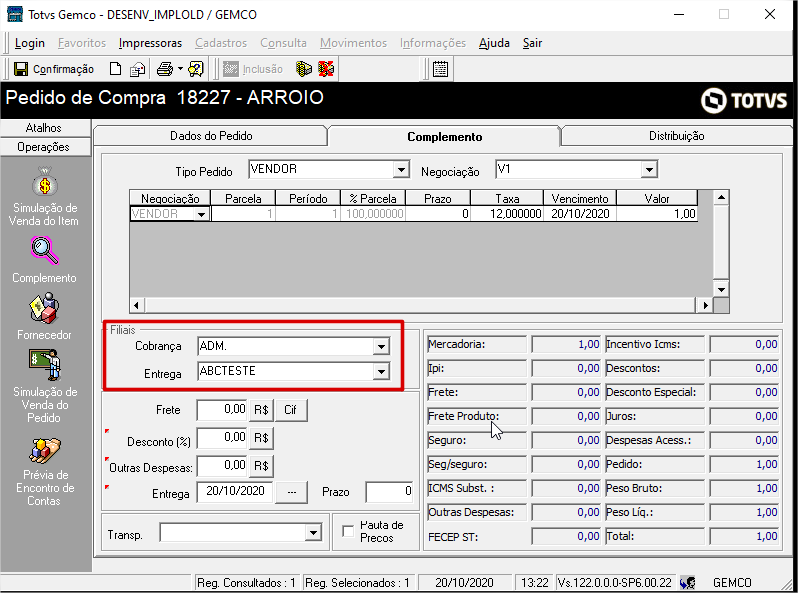Viewport: 798px width, 593px height.
Task: Click the Valor cell 1,00 in grid
Action: (x=657, y=214)
